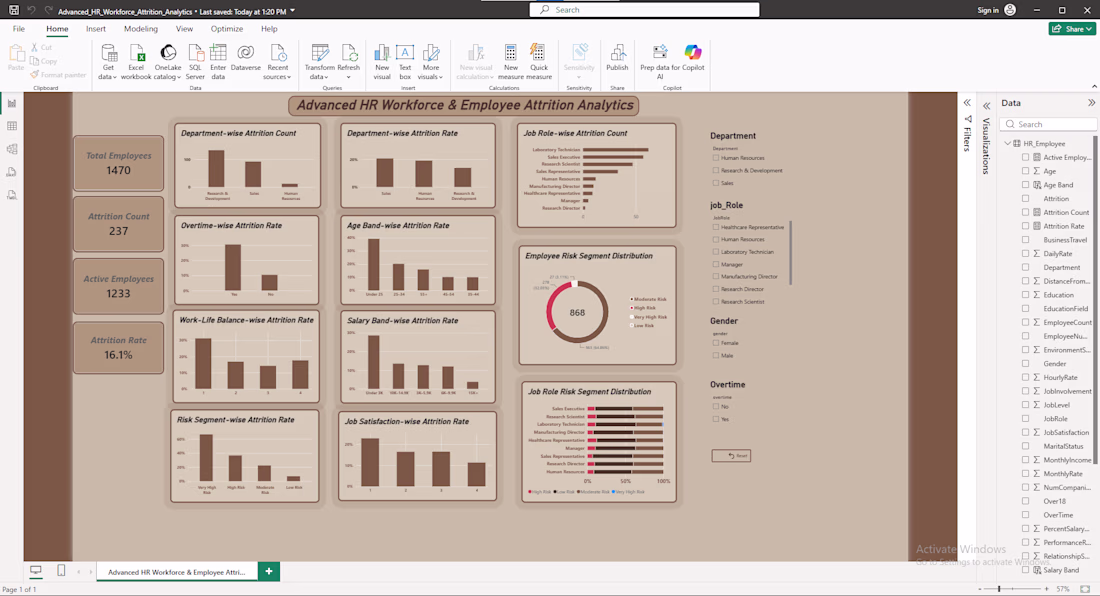Open the Modeling ribbon tab

tap(140, 29)
